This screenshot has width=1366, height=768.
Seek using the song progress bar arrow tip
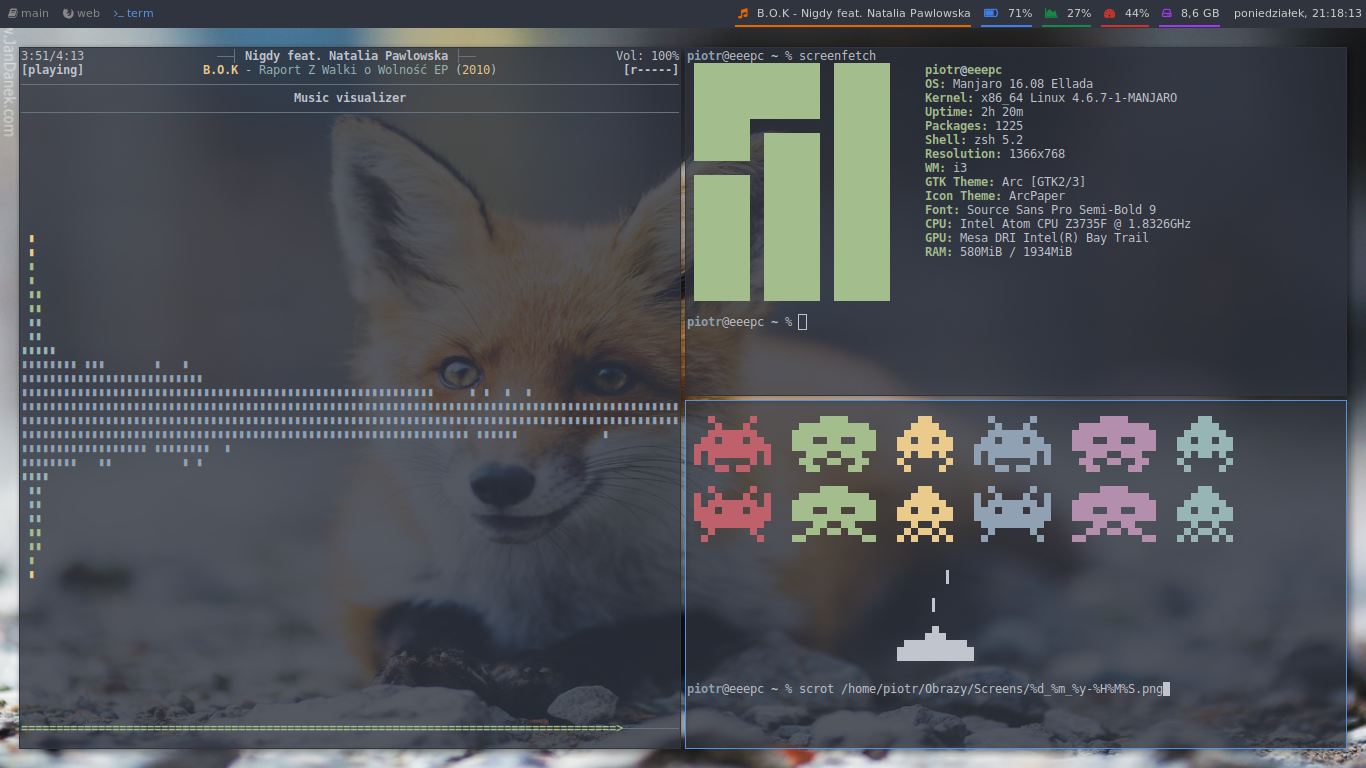pos(620,728)
